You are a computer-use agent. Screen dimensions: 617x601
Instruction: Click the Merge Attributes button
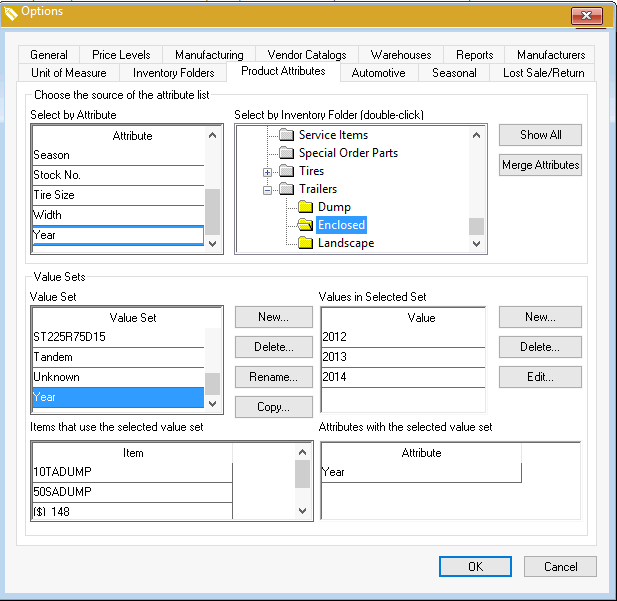click(x=540, y=165)
